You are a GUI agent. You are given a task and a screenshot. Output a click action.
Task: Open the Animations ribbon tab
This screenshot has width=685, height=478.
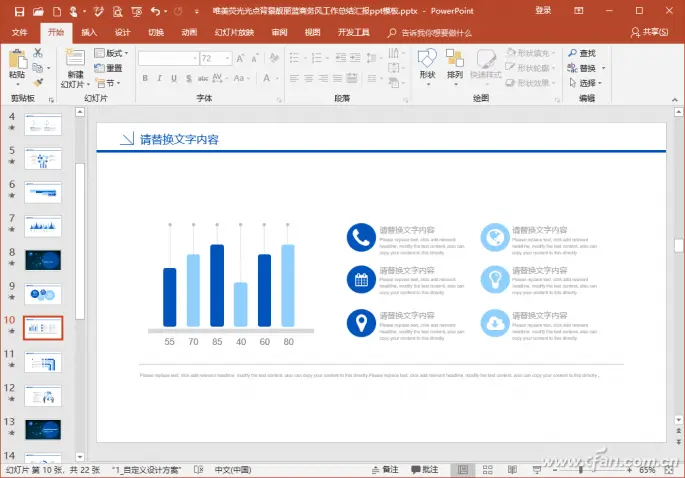[x=189, y=32]
